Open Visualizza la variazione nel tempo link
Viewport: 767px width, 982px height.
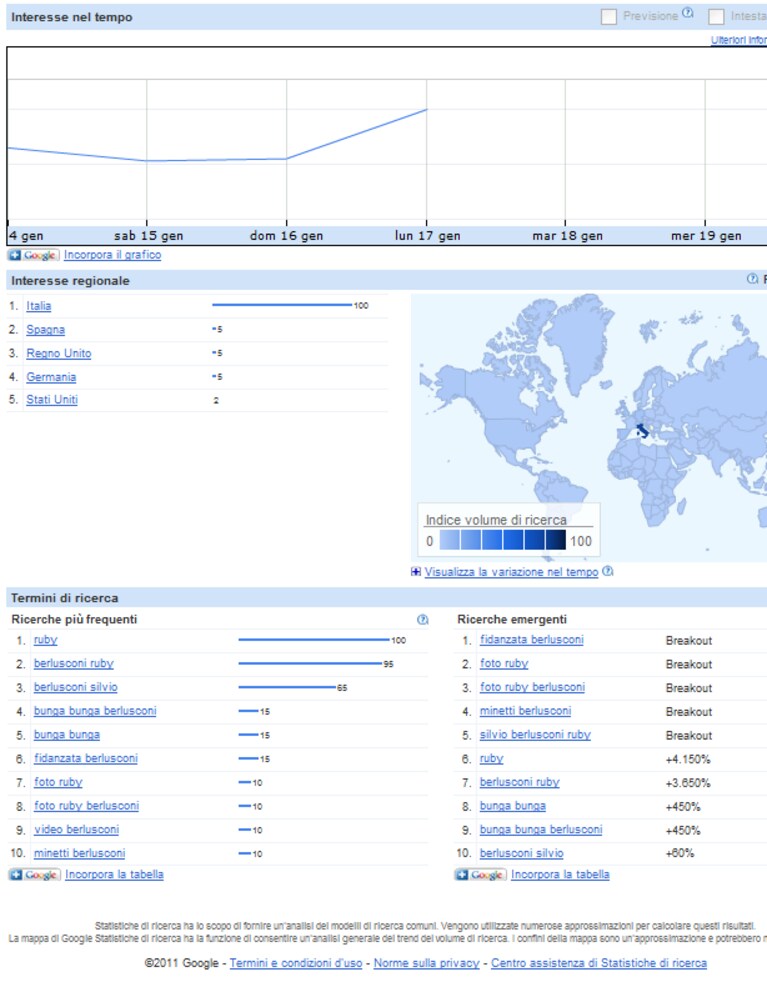[512, 572]
